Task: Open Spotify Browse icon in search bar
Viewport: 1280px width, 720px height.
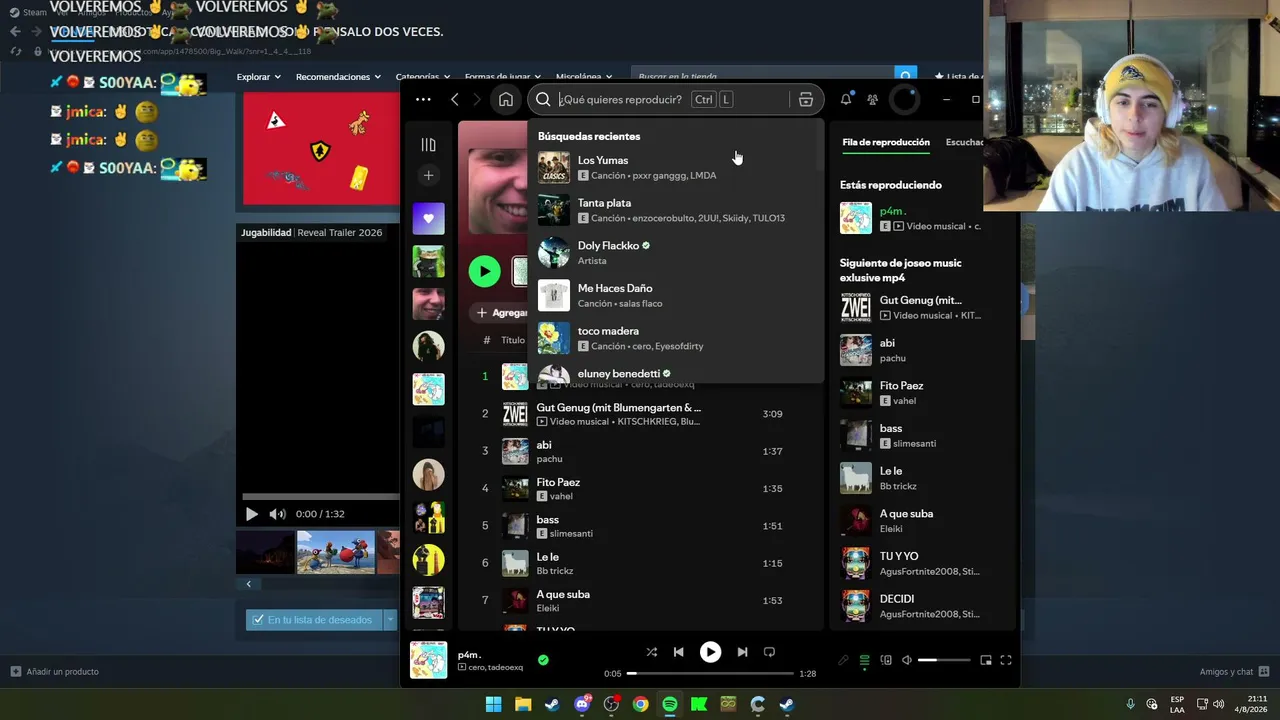Action: pyautogui.click(x=805, y=99)
